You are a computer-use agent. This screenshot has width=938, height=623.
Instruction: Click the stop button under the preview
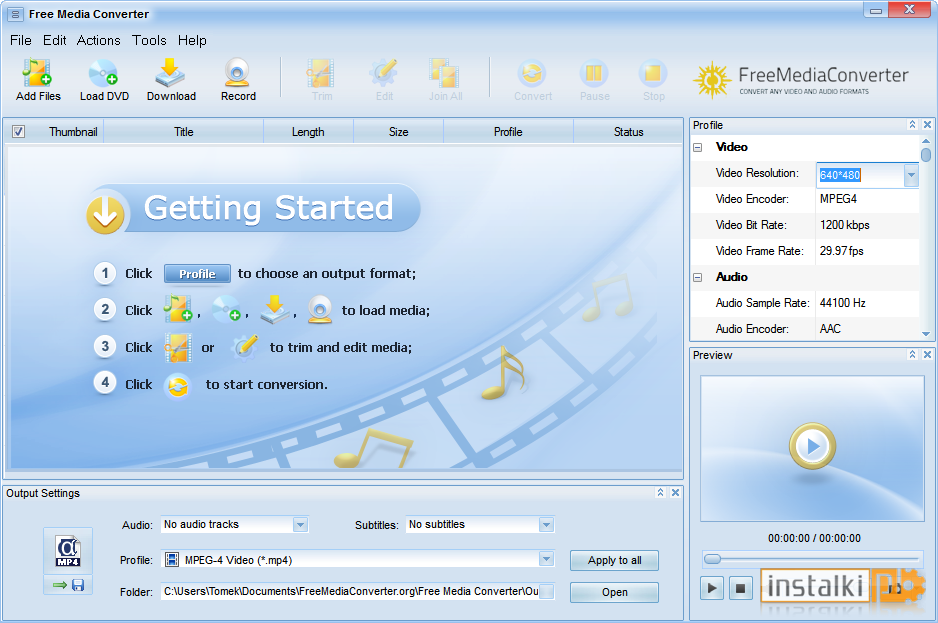[x=741, y=588]
